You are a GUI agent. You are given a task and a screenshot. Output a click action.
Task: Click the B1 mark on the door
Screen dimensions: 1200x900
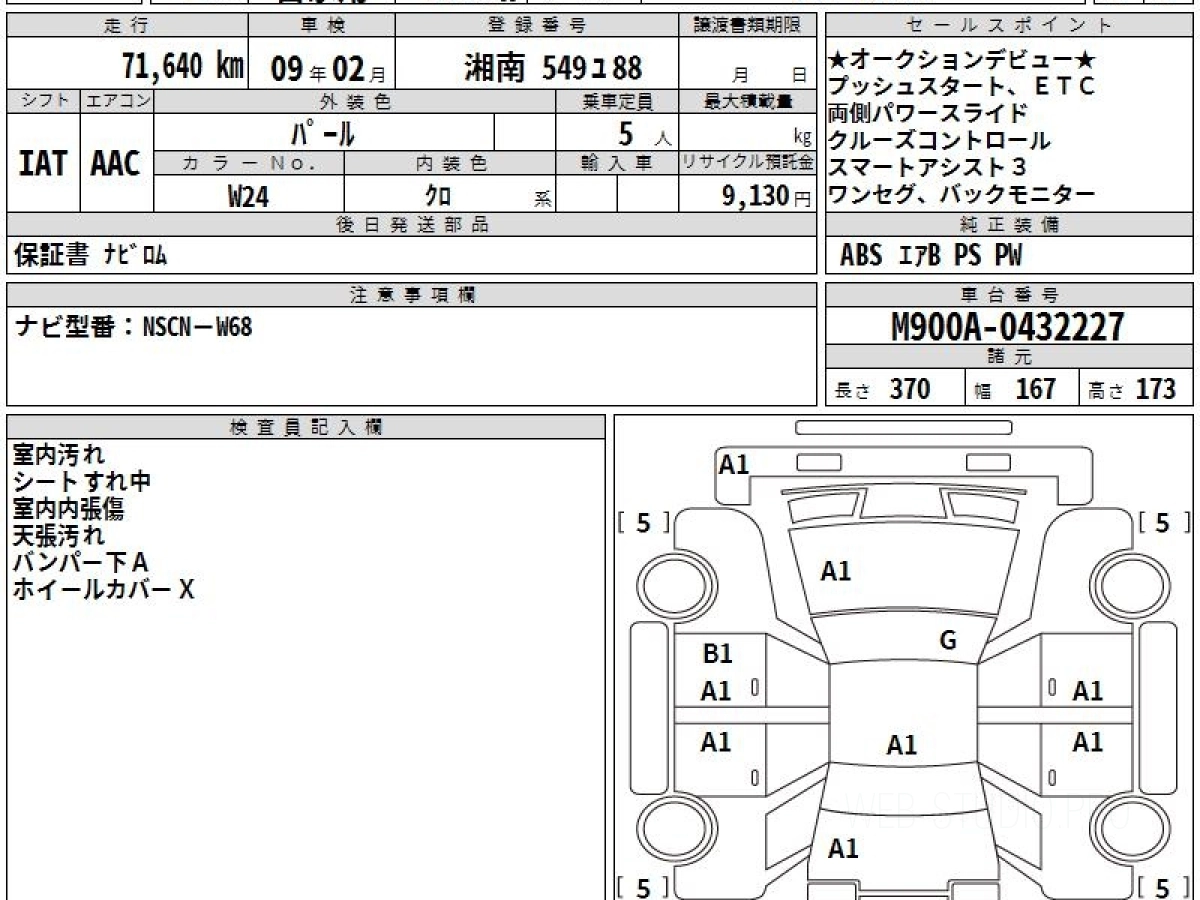point(717,654)
